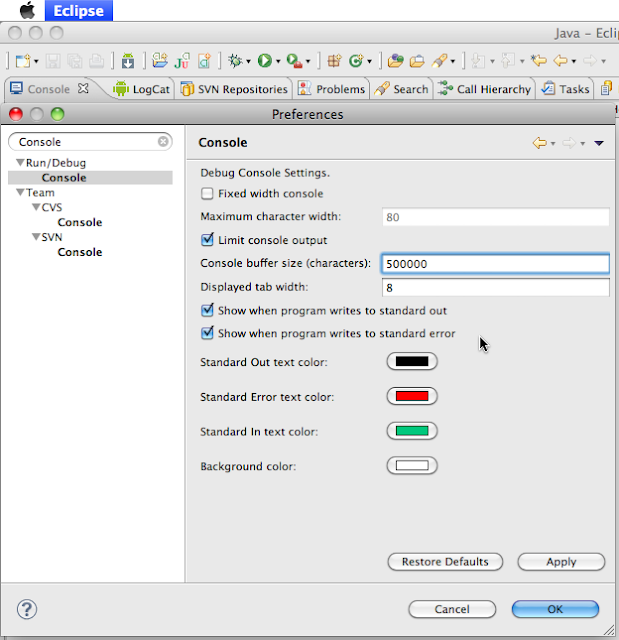
Task: Collapse the CVS tree node
Action: (36, 207)
